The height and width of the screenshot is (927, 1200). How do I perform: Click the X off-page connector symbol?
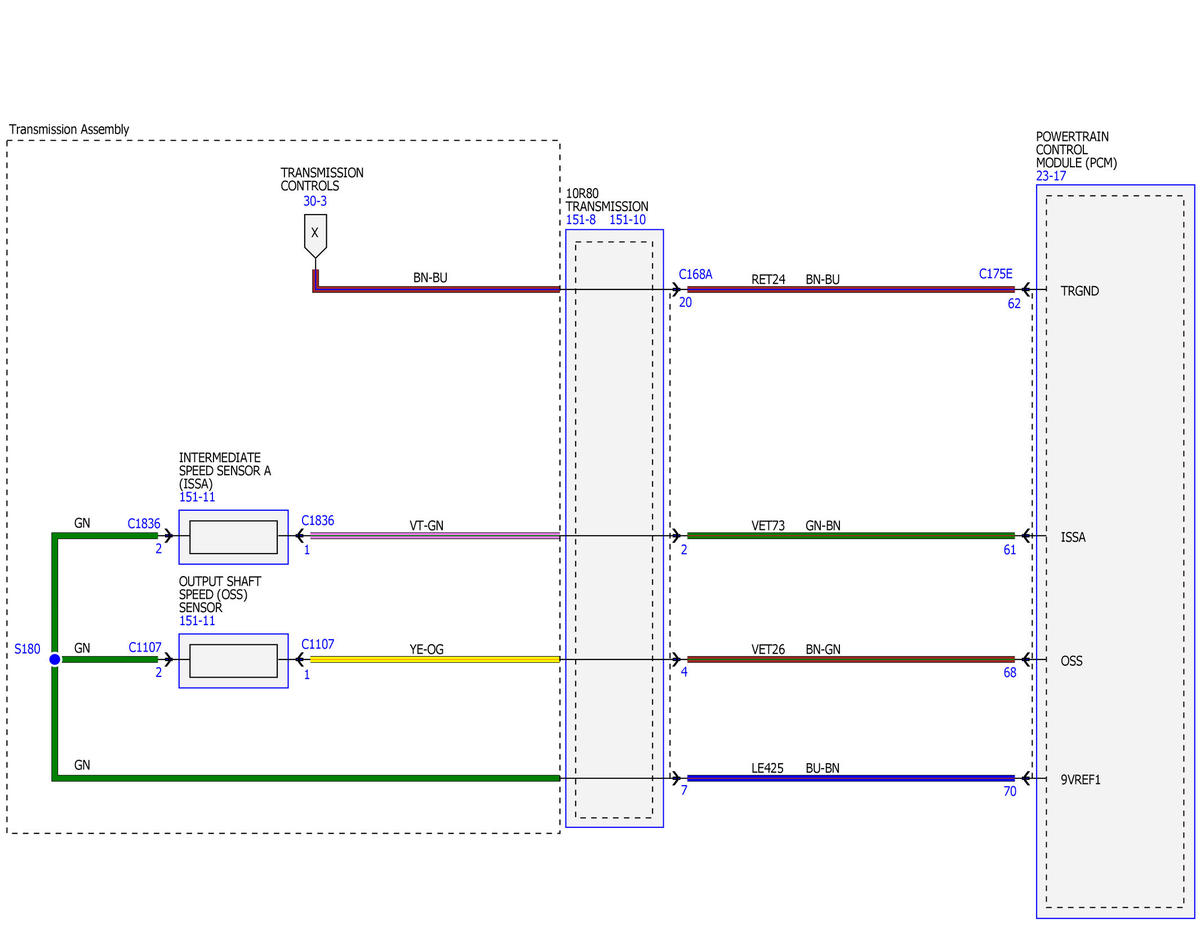pos(315,236)
